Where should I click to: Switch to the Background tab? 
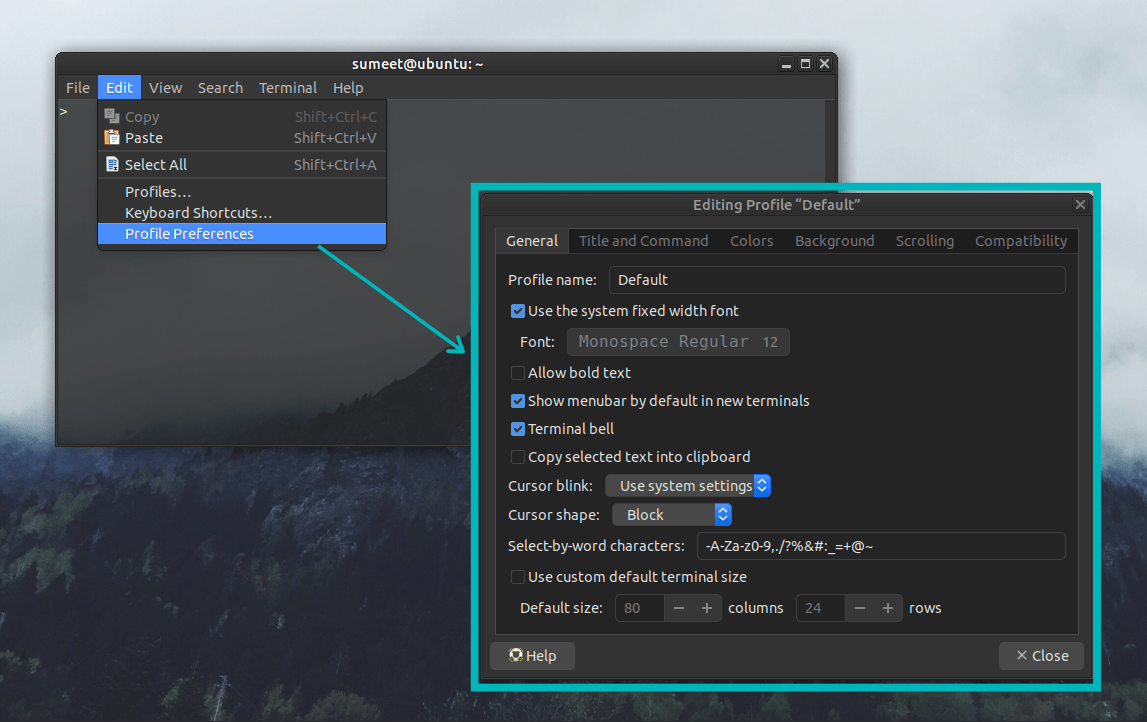click(834, 240)
